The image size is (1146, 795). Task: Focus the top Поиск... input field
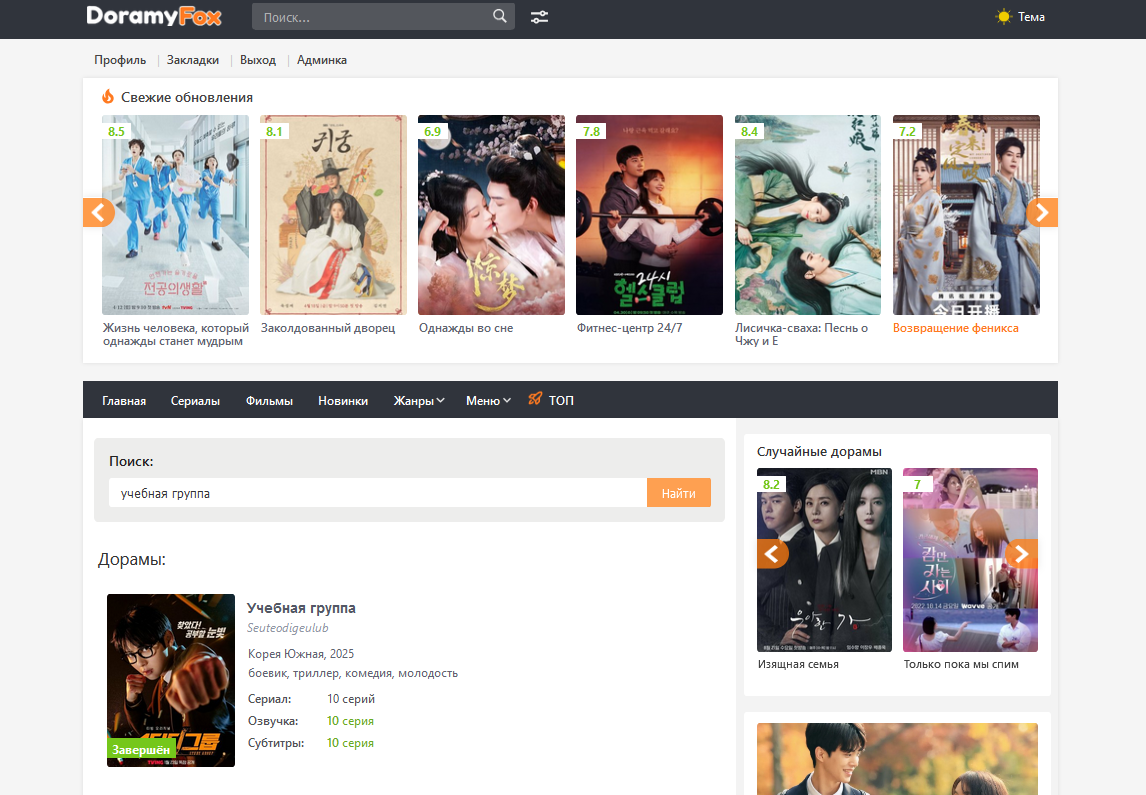373,17
